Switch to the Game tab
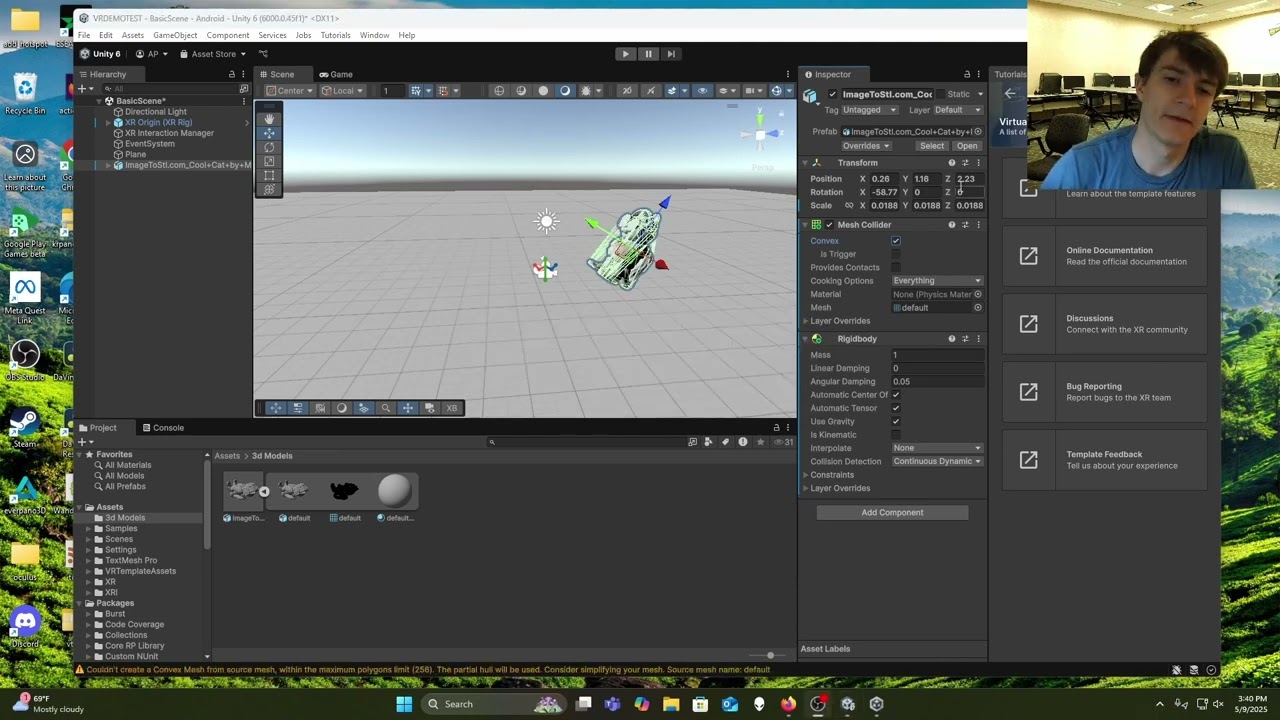Screen dimensions: 1280x720 [x=336, y=74]
